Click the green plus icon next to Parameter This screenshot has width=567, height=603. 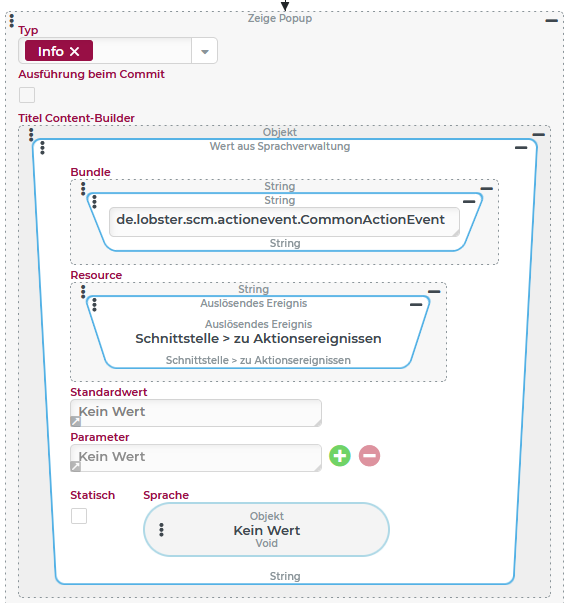[340, 456]
